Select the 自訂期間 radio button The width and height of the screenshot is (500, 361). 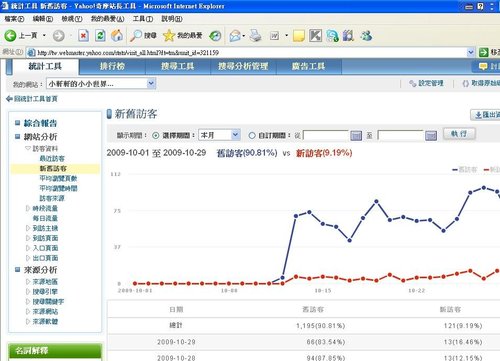click(x=252, y=135)
